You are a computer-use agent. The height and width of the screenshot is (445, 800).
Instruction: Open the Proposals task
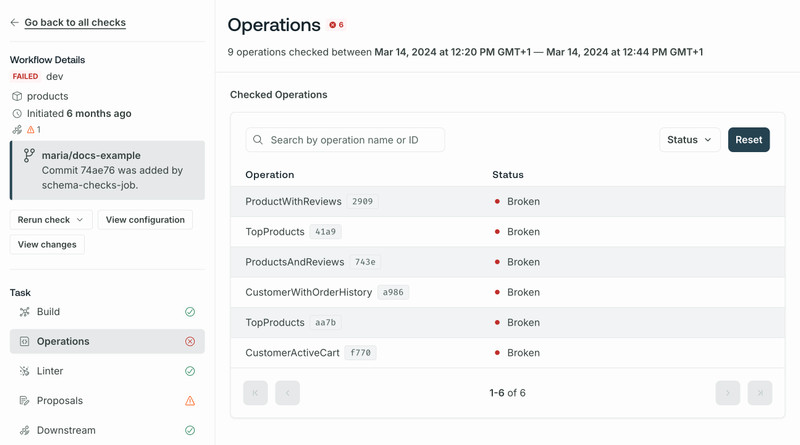(x=107, y=401)
